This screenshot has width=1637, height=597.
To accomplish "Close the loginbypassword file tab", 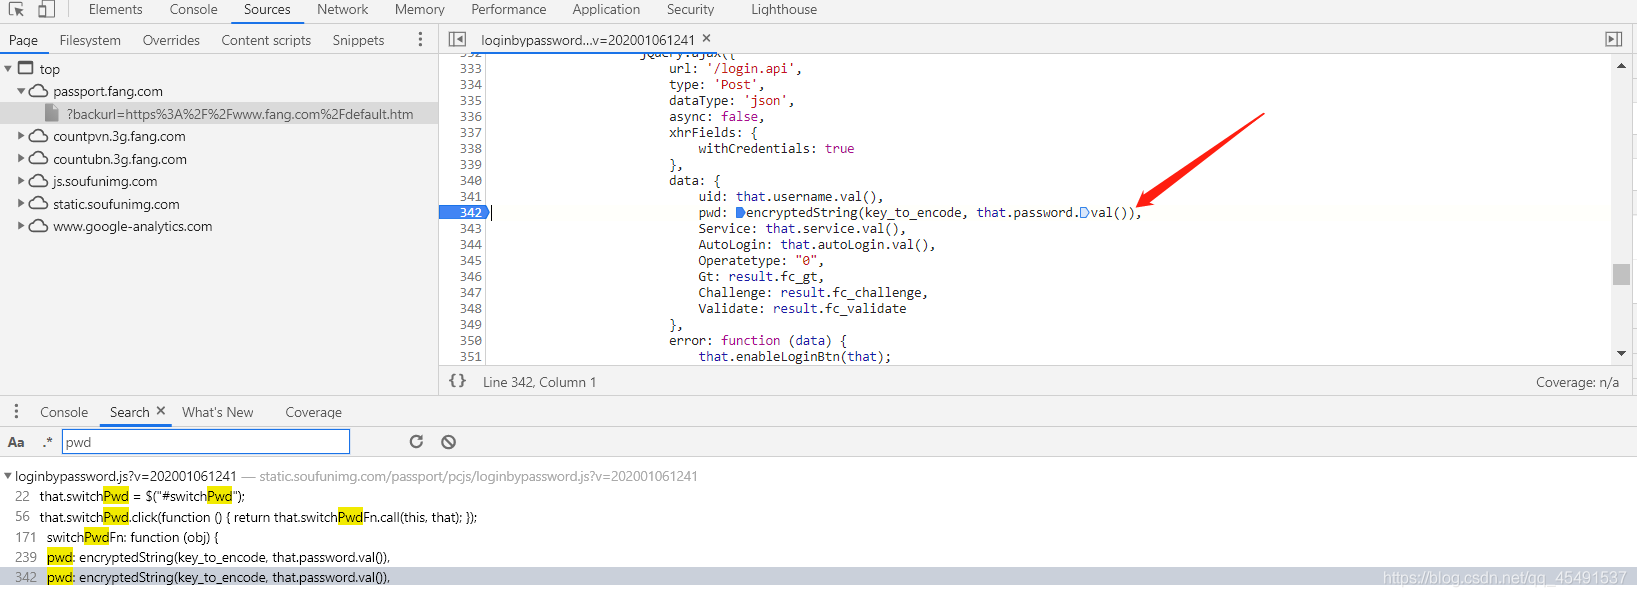I will pos(706,39).
